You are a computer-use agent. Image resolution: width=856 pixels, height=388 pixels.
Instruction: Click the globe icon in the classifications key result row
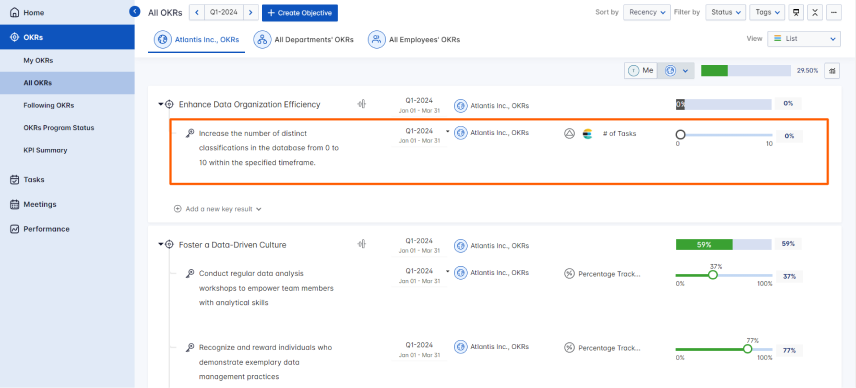[x=461, y=133]
